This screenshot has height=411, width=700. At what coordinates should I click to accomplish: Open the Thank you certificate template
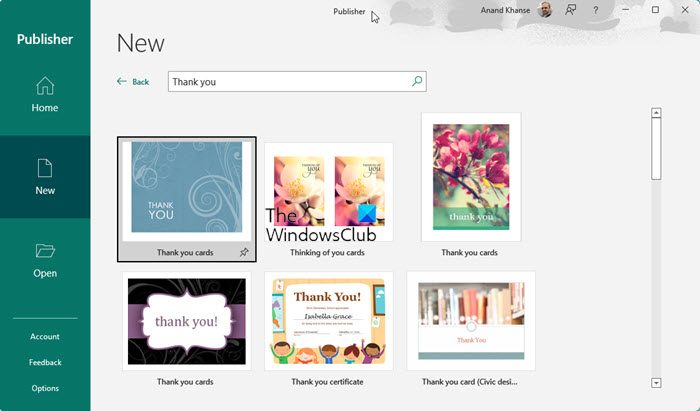tap(328, 321)
